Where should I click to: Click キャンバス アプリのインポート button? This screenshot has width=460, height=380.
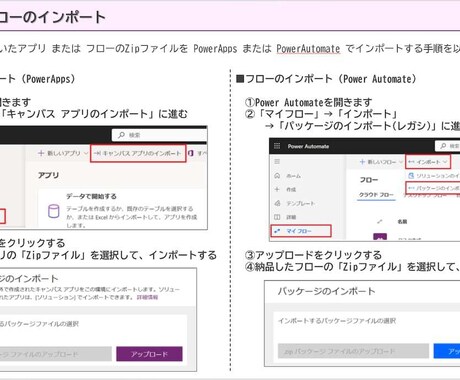tap(138, 153)
